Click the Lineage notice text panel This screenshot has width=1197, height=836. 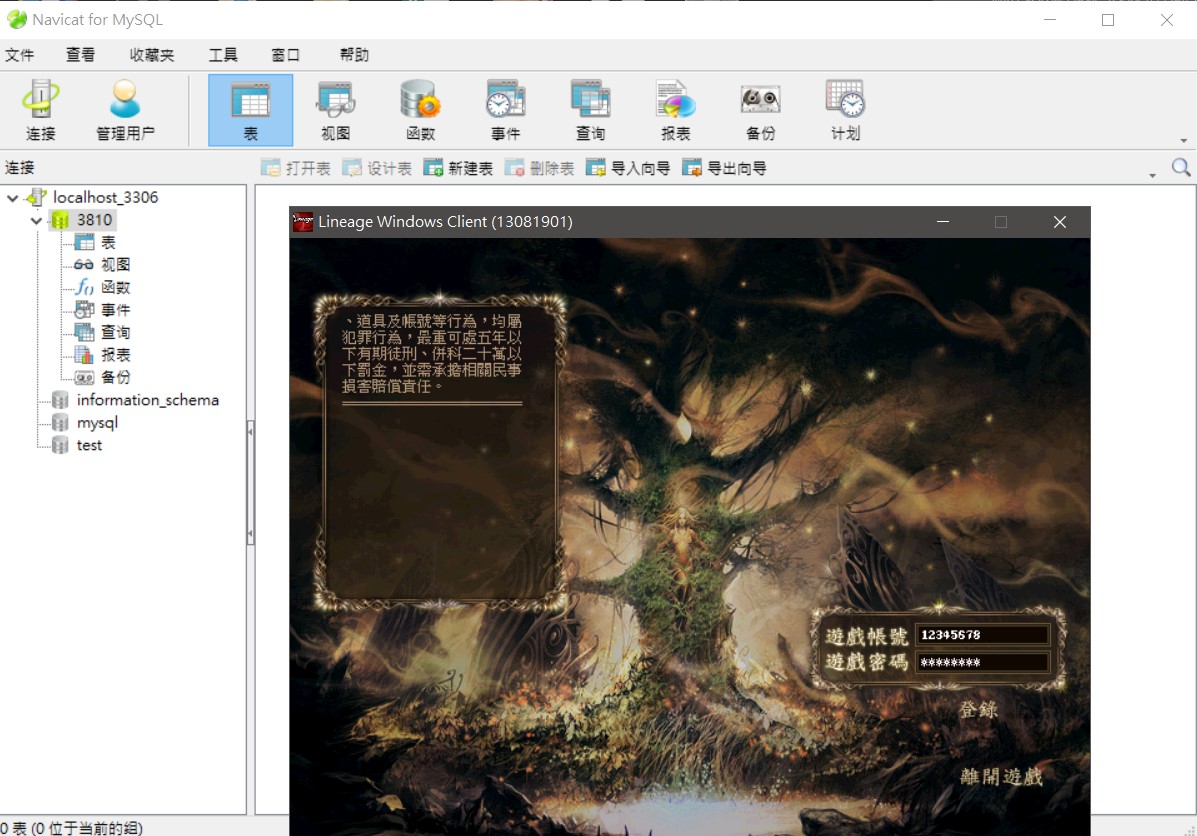tap(440, 451)
